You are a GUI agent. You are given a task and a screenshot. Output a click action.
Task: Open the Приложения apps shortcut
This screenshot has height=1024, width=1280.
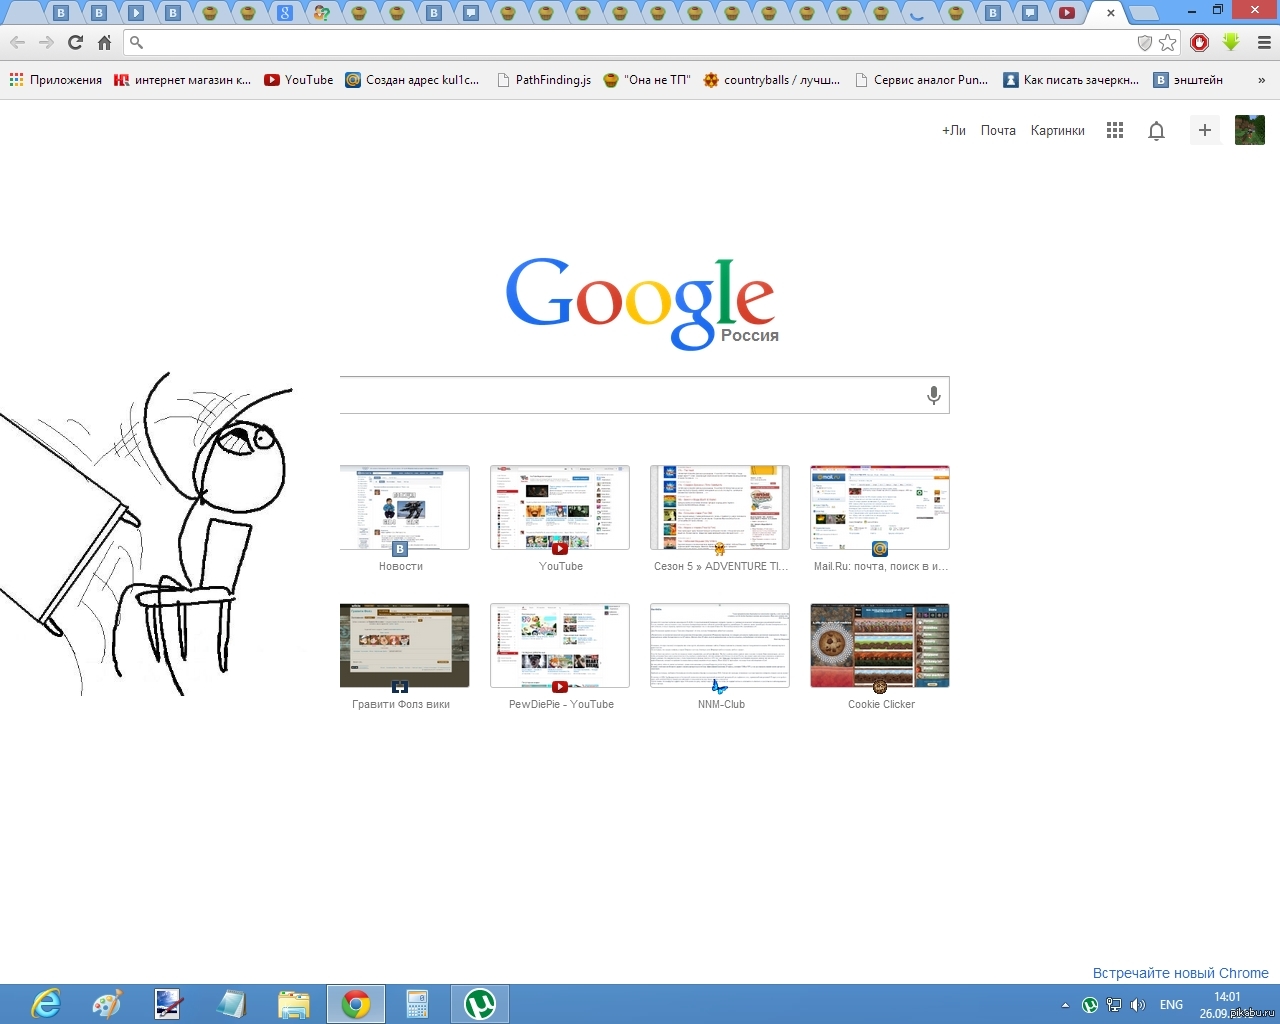coord(55,80)
